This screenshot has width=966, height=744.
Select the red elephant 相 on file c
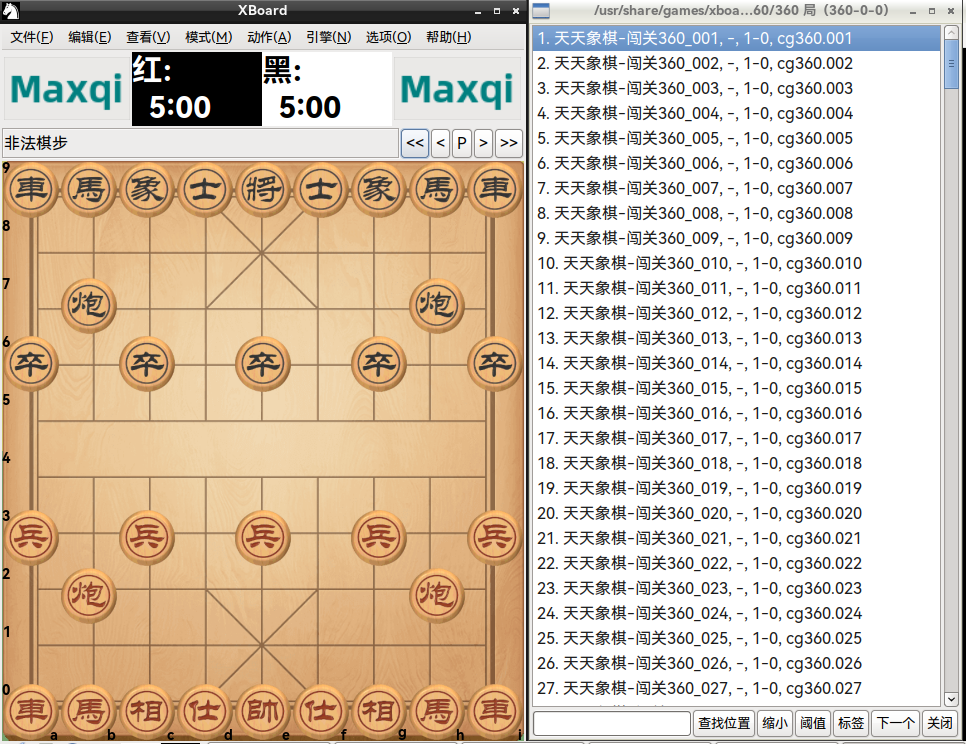(147, 711)
